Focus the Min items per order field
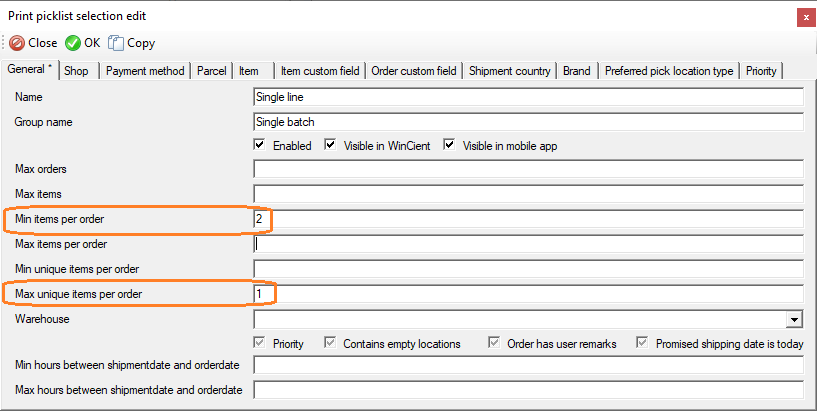The width and height of the screenshot is (817, 411). coord(528,219)
